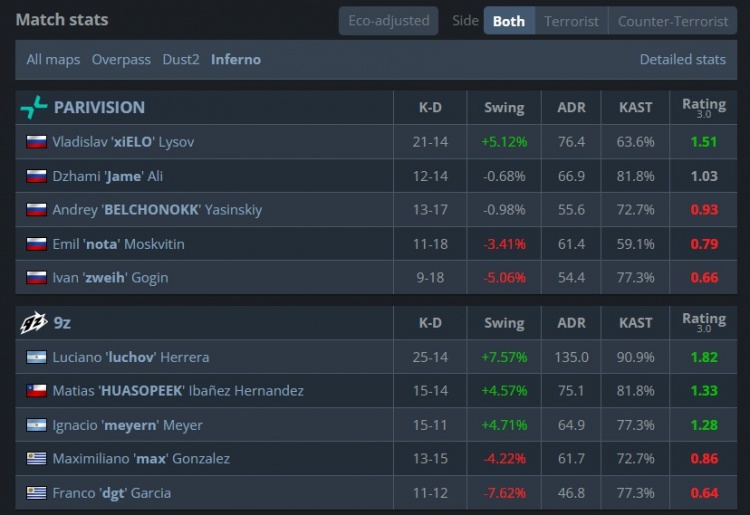Screen dimensions: 750x515
Task: Click the PARIVISION team logo icon
Action: click(34, 107)
